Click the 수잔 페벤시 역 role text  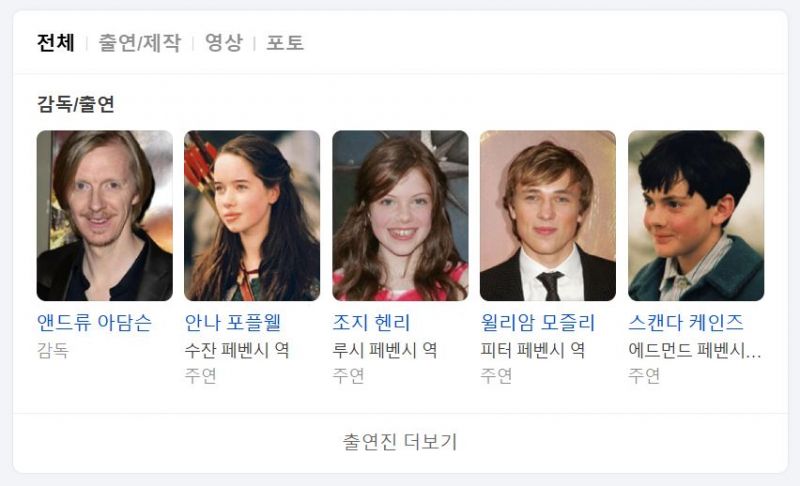tap(237, 350)
